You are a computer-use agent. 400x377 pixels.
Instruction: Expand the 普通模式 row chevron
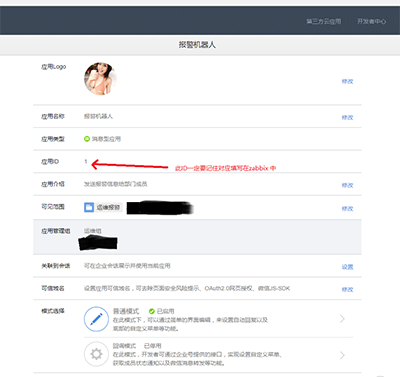342,319
